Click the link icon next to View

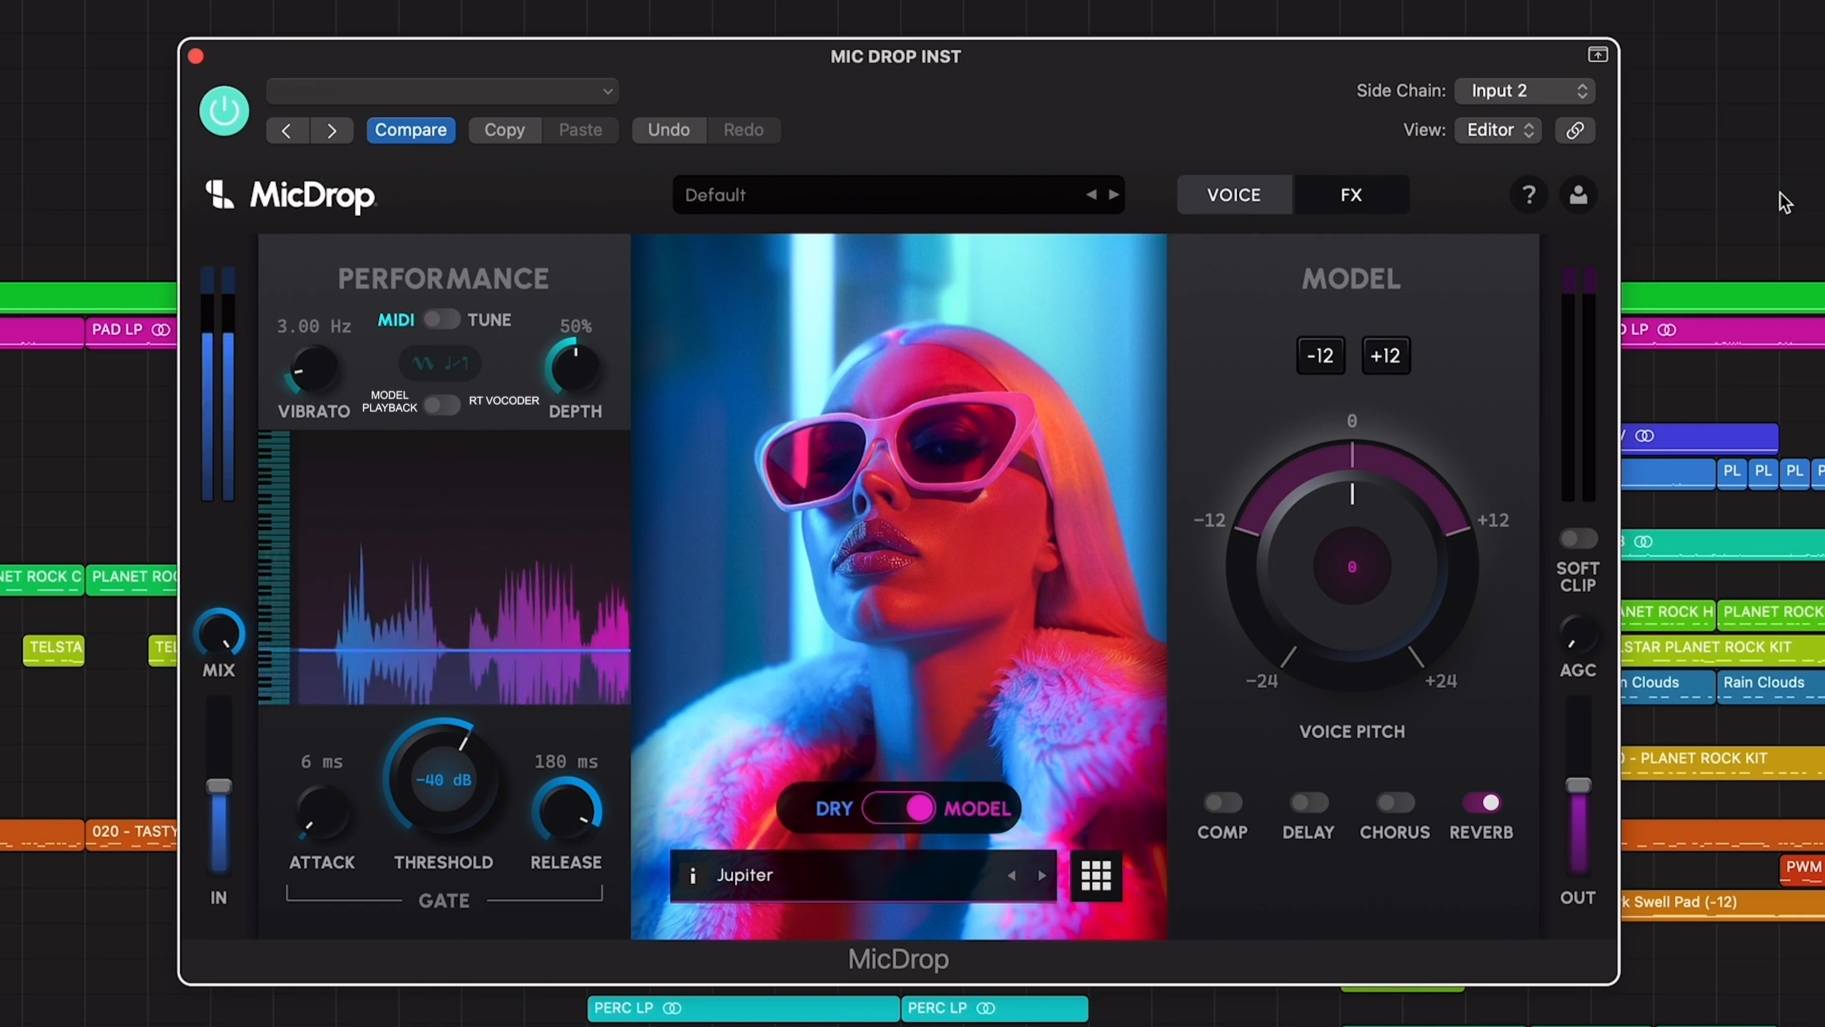(1575, 130)
